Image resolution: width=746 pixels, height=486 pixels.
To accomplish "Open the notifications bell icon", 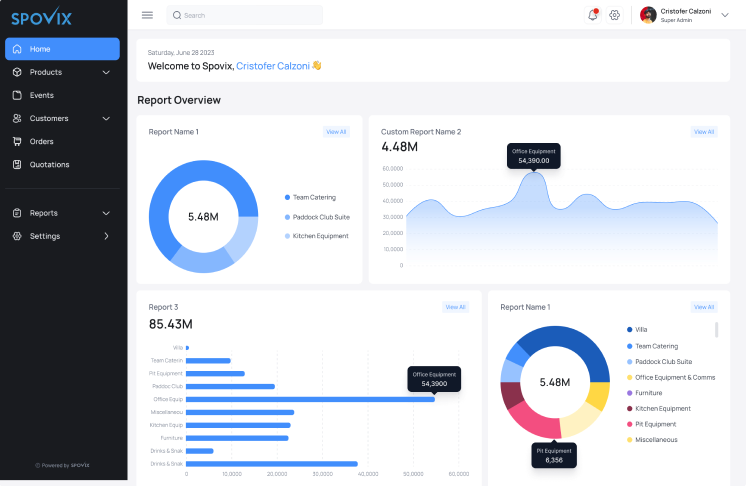I will 592,15.
